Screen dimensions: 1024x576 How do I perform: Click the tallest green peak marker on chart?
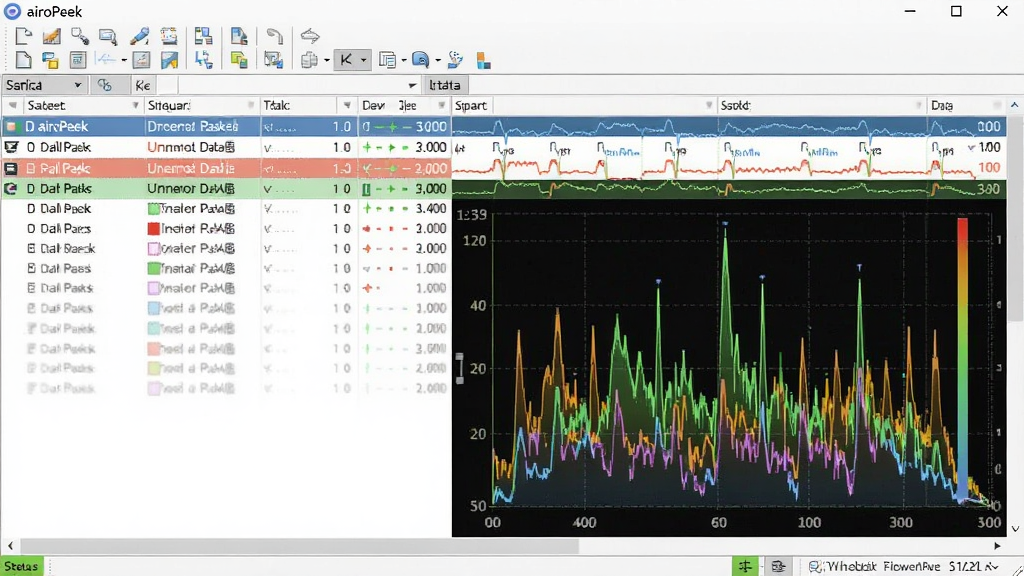[725, 224]
